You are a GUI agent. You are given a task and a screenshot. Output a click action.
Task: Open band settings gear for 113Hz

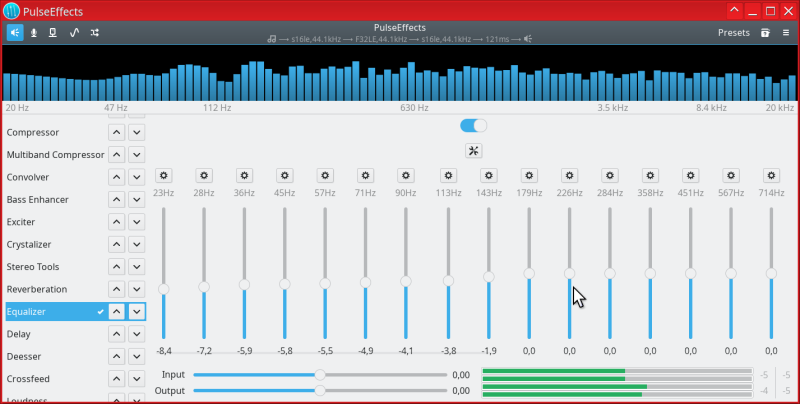tap(448, 175)
